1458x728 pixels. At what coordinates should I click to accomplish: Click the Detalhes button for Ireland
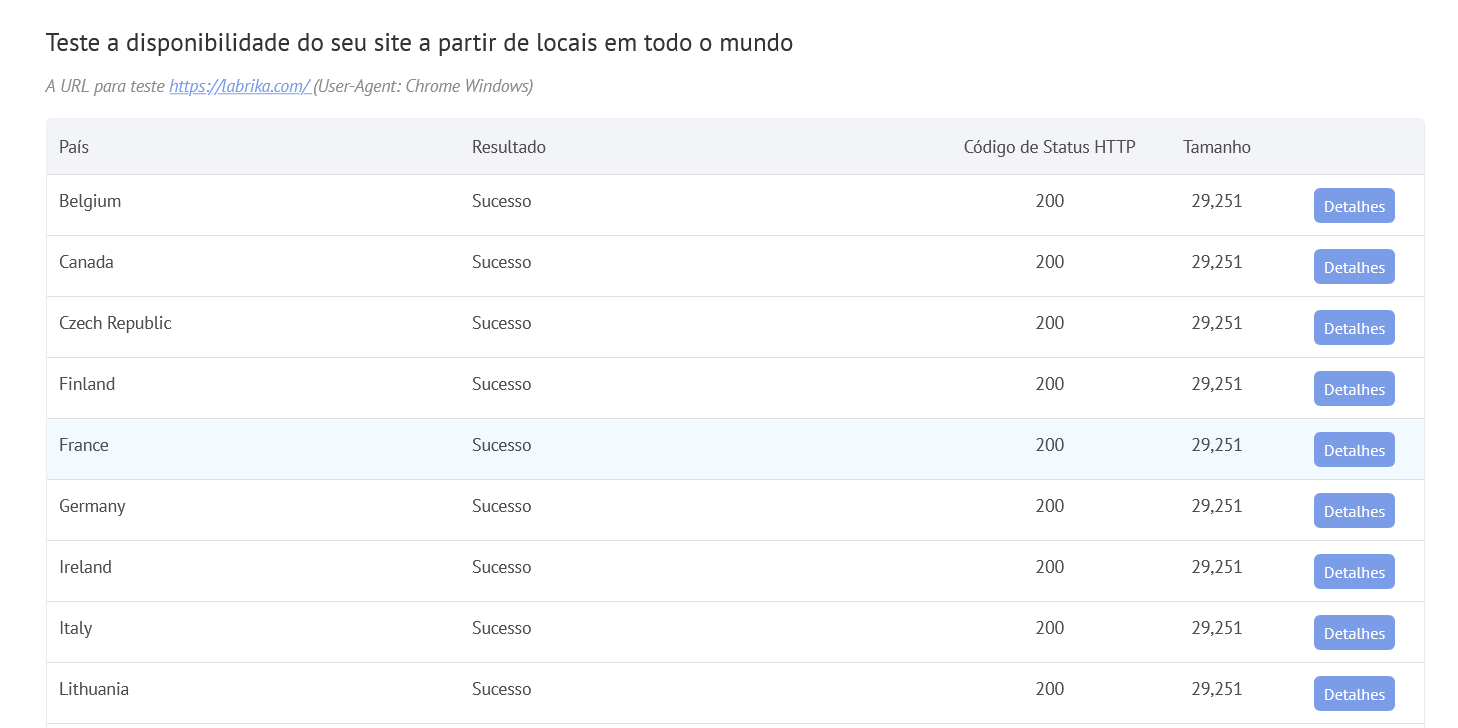click(x=1353, y=571)
